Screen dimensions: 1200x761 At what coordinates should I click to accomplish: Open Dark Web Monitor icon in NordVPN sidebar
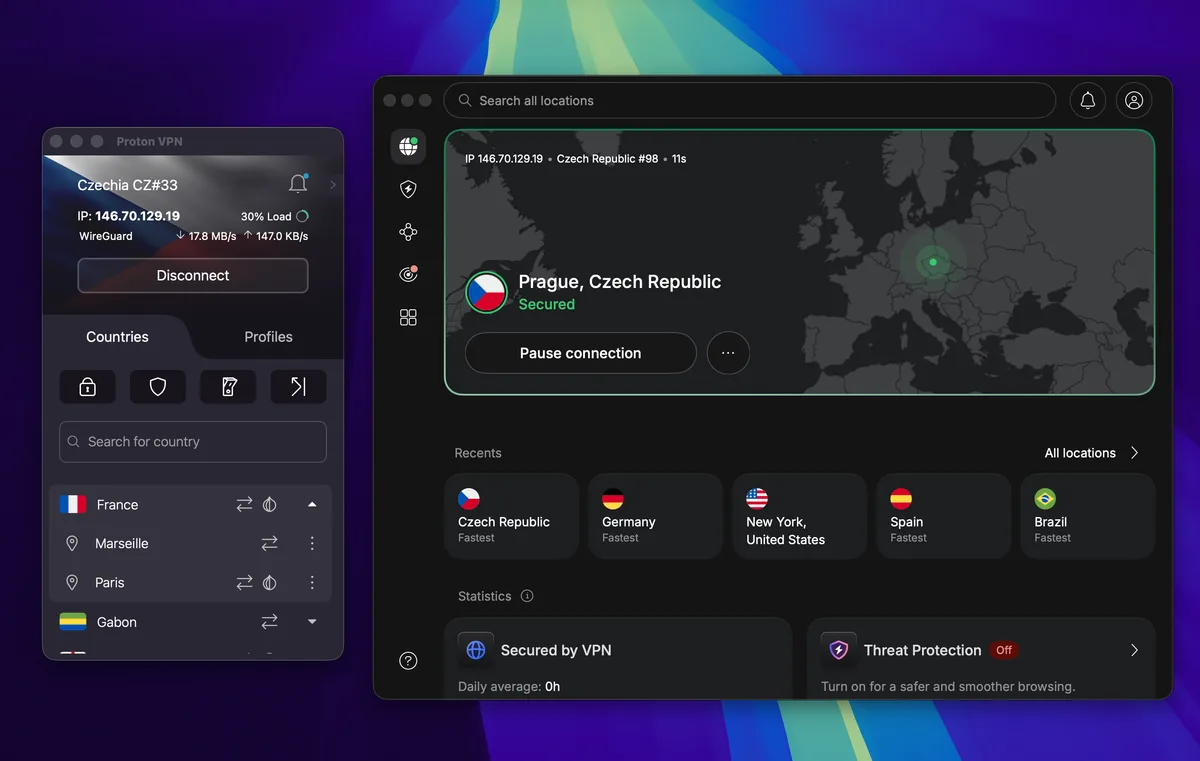[x=408, y=274]
